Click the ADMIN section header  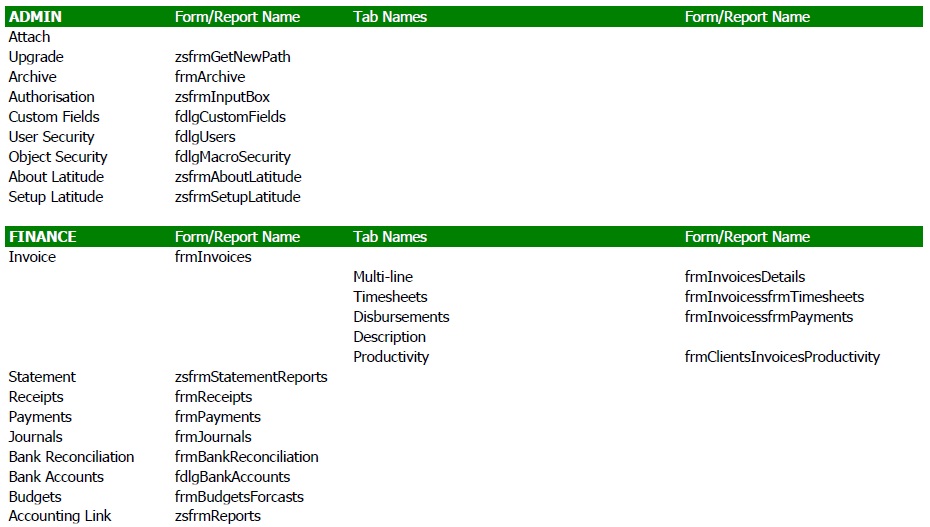click(x=35, y=17)
